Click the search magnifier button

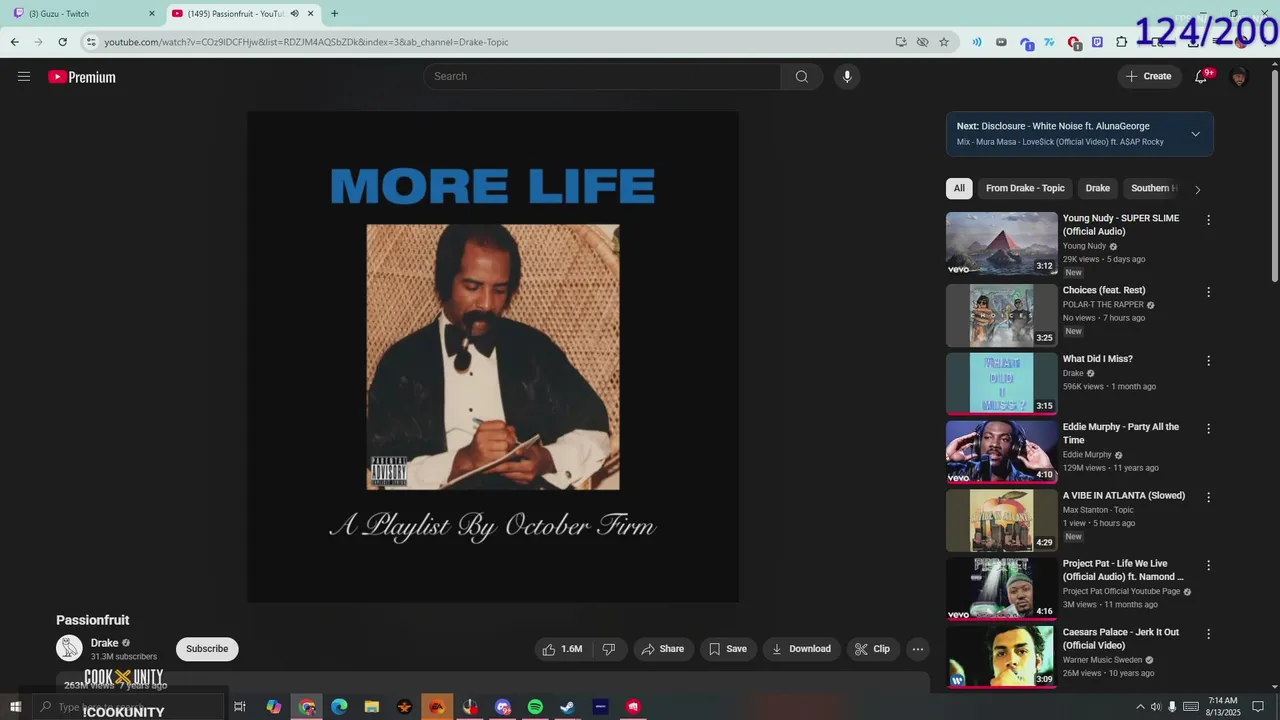pyautogui.click(x=802, y=77)
